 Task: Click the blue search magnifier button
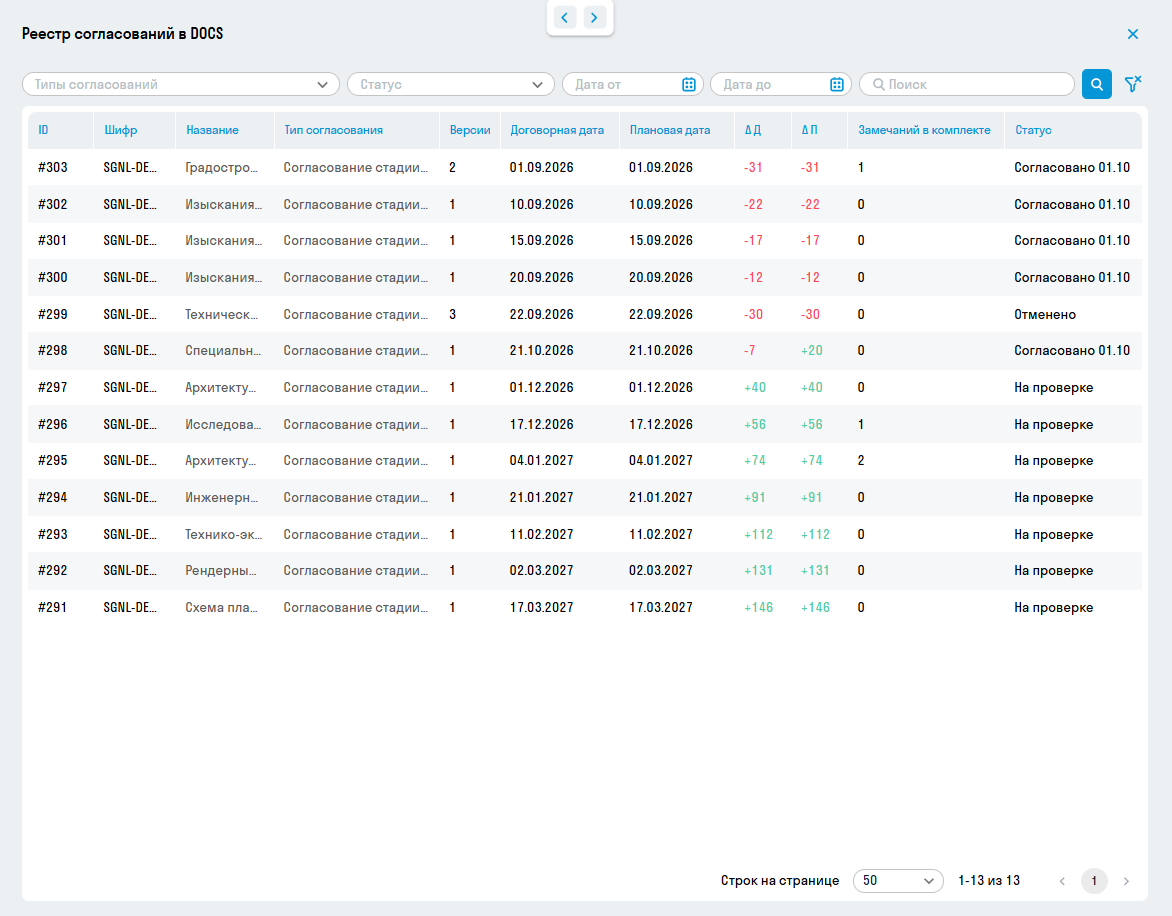click(1097, 84)
